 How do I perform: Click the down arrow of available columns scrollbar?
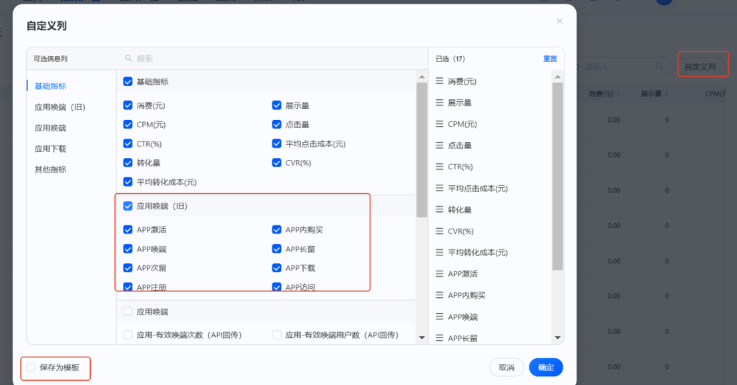point(422,338)
